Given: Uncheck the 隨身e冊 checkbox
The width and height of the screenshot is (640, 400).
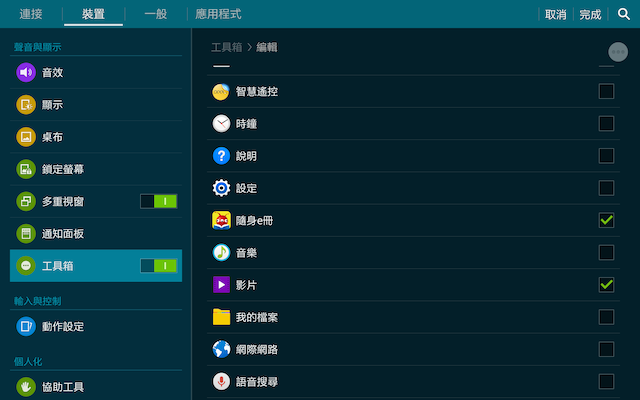Looking at the screenshot, I should 606,220.
